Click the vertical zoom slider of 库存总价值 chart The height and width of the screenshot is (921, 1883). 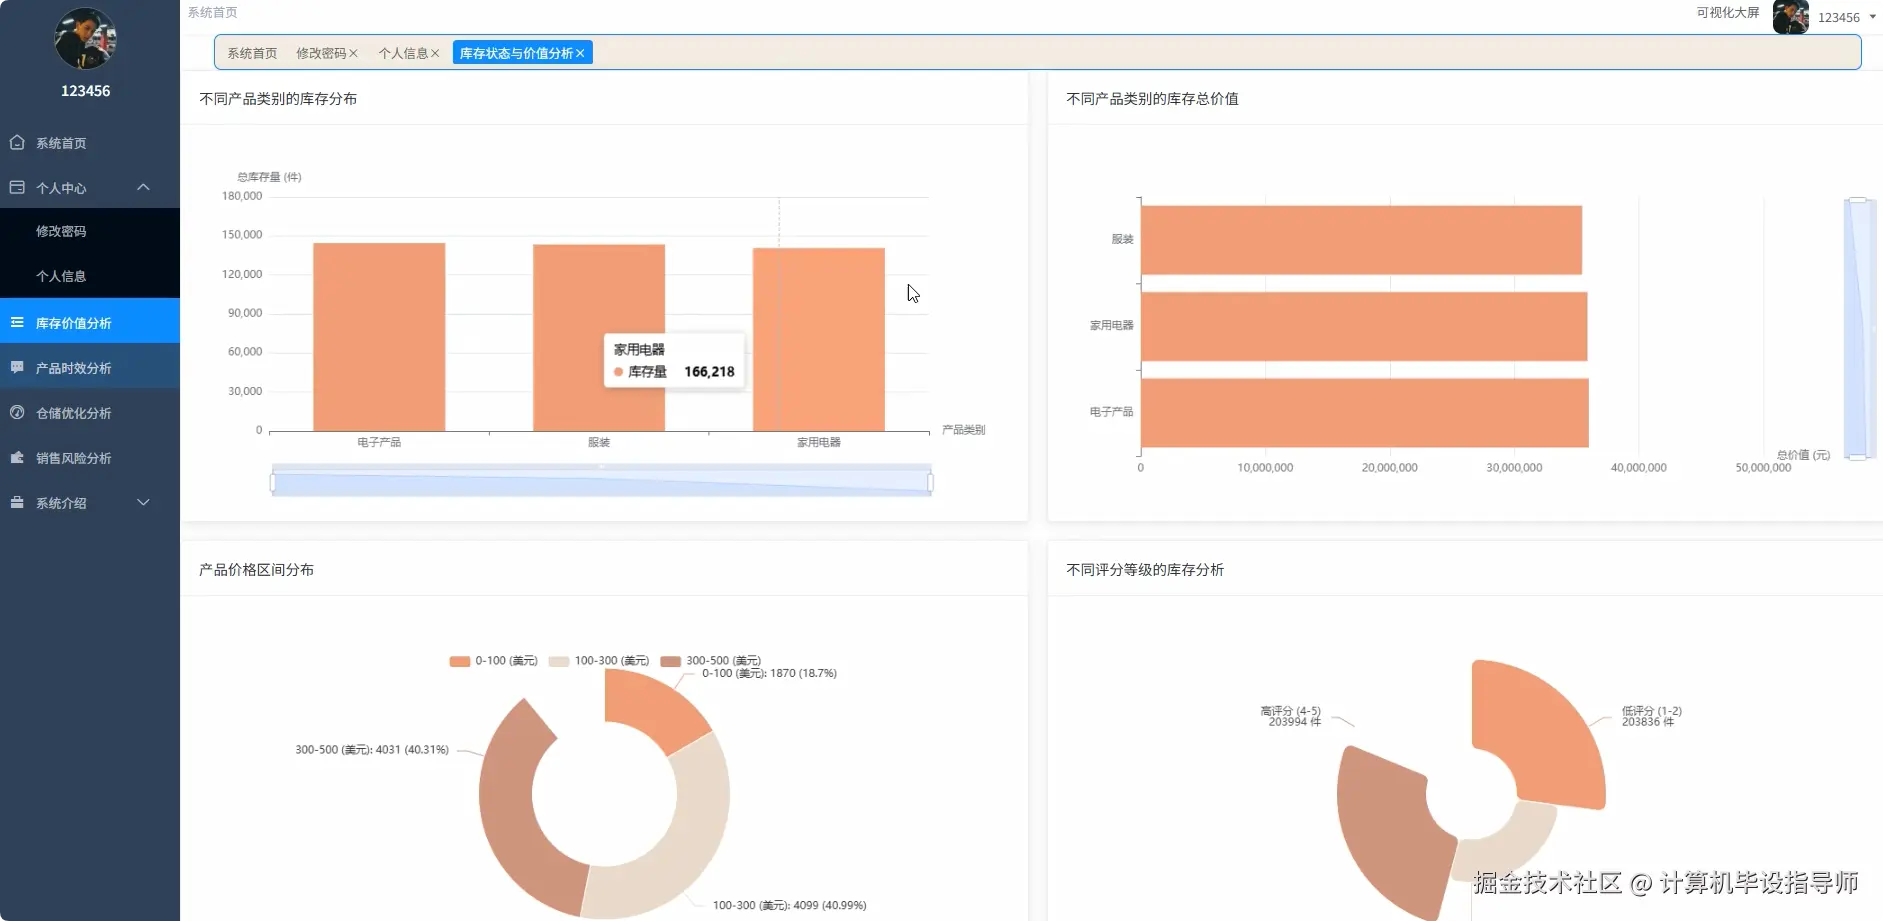[x=1858, y=328]
